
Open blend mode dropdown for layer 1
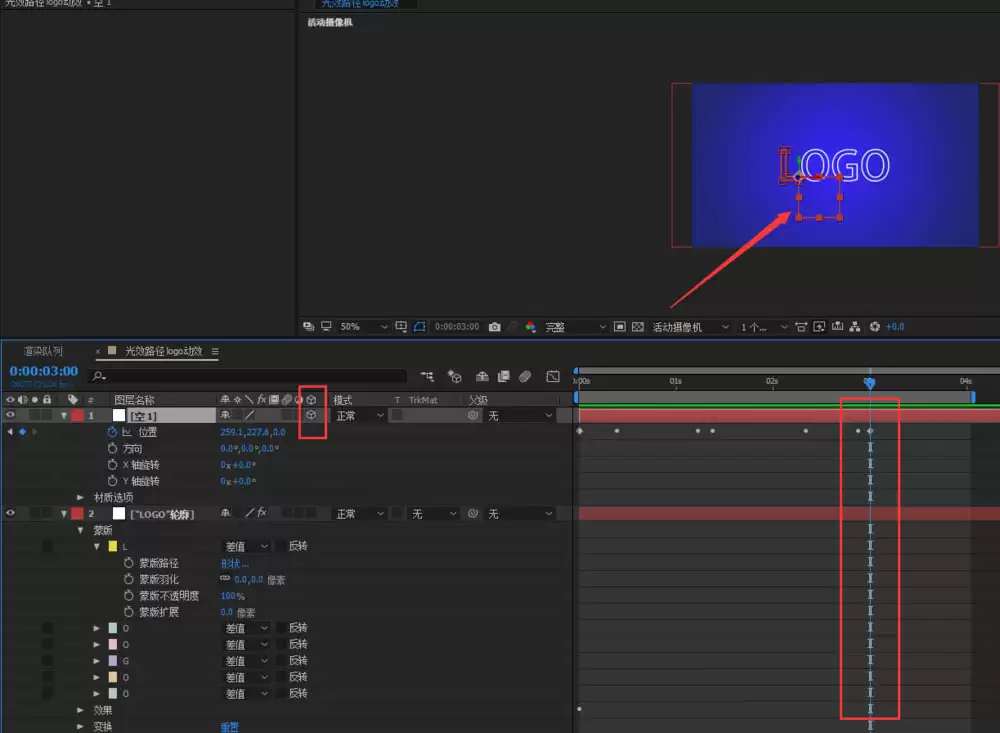[359, 416]
